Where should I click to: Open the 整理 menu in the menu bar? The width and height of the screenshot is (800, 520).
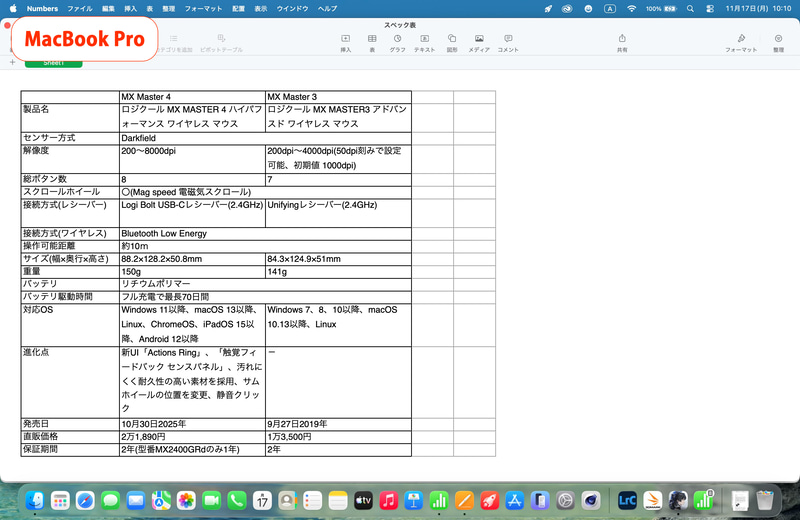point(169,9)
